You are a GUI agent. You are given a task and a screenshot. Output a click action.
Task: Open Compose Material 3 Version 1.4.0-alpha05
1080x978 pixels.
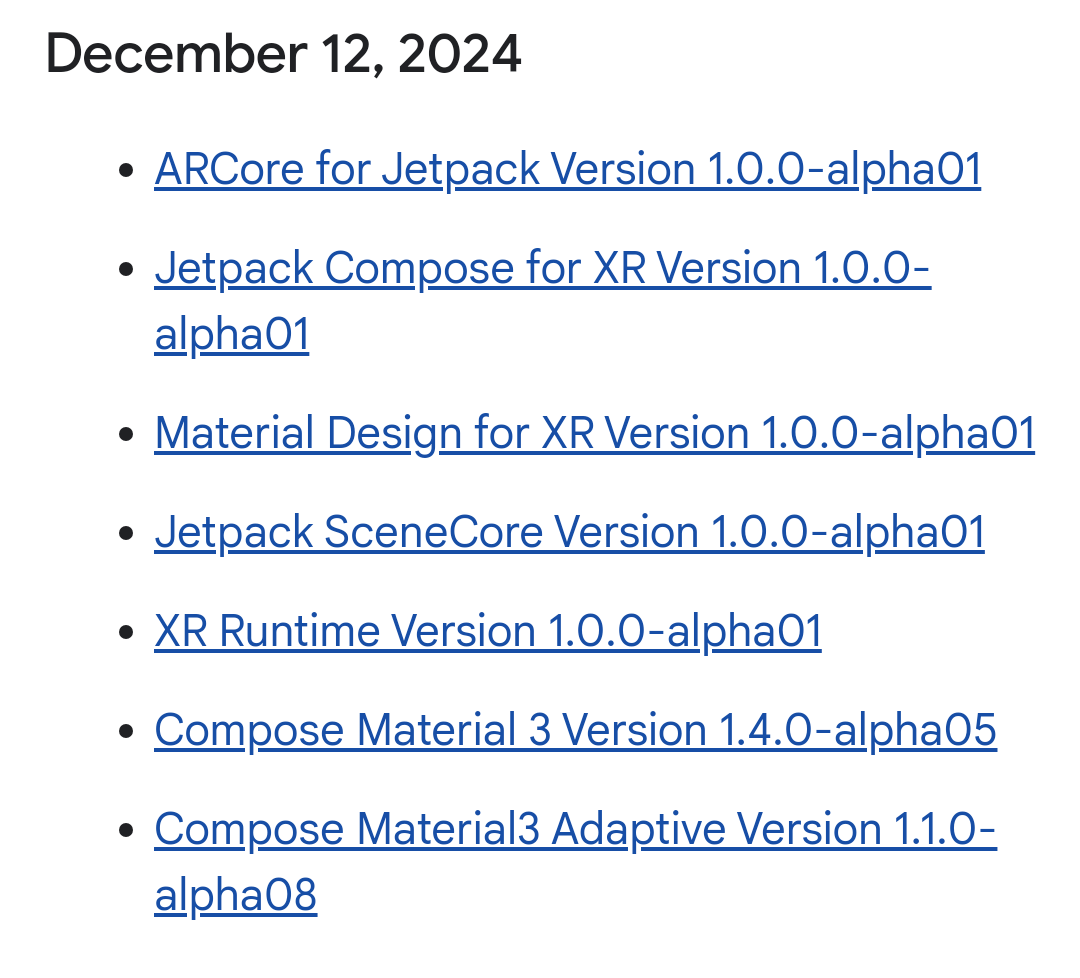coord(575,730)
